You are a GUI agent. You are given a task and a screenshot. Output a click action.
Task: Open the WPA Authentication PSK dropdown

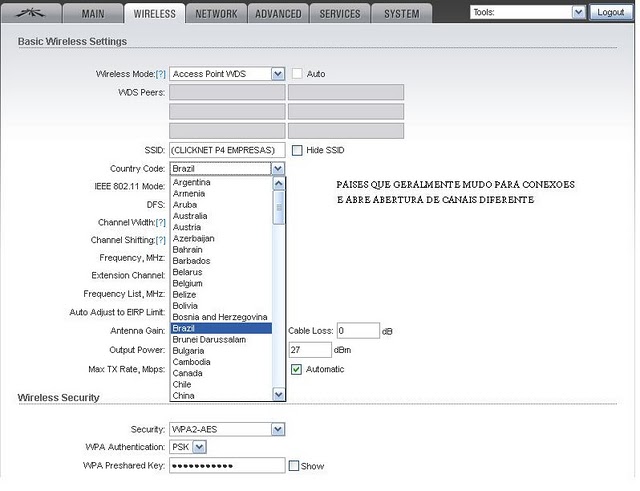point(188,447)
